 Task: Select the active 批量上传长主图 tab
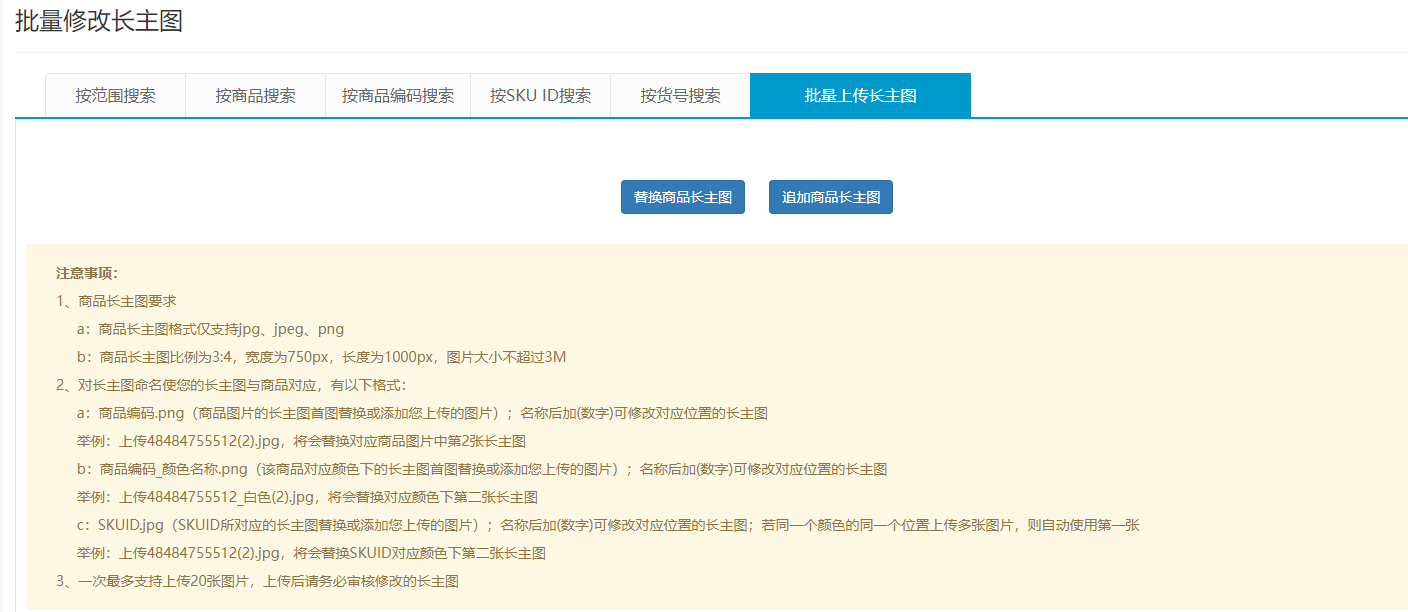[x=860, y=96]
